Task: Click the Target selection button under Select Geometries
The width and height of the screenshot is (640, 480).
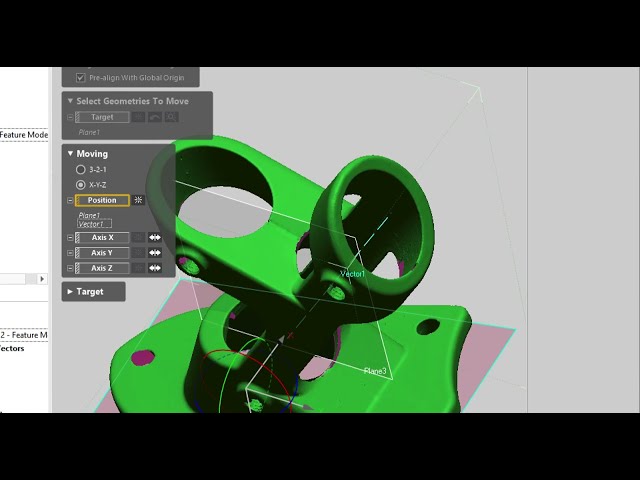Action: (x=102, y=117)
